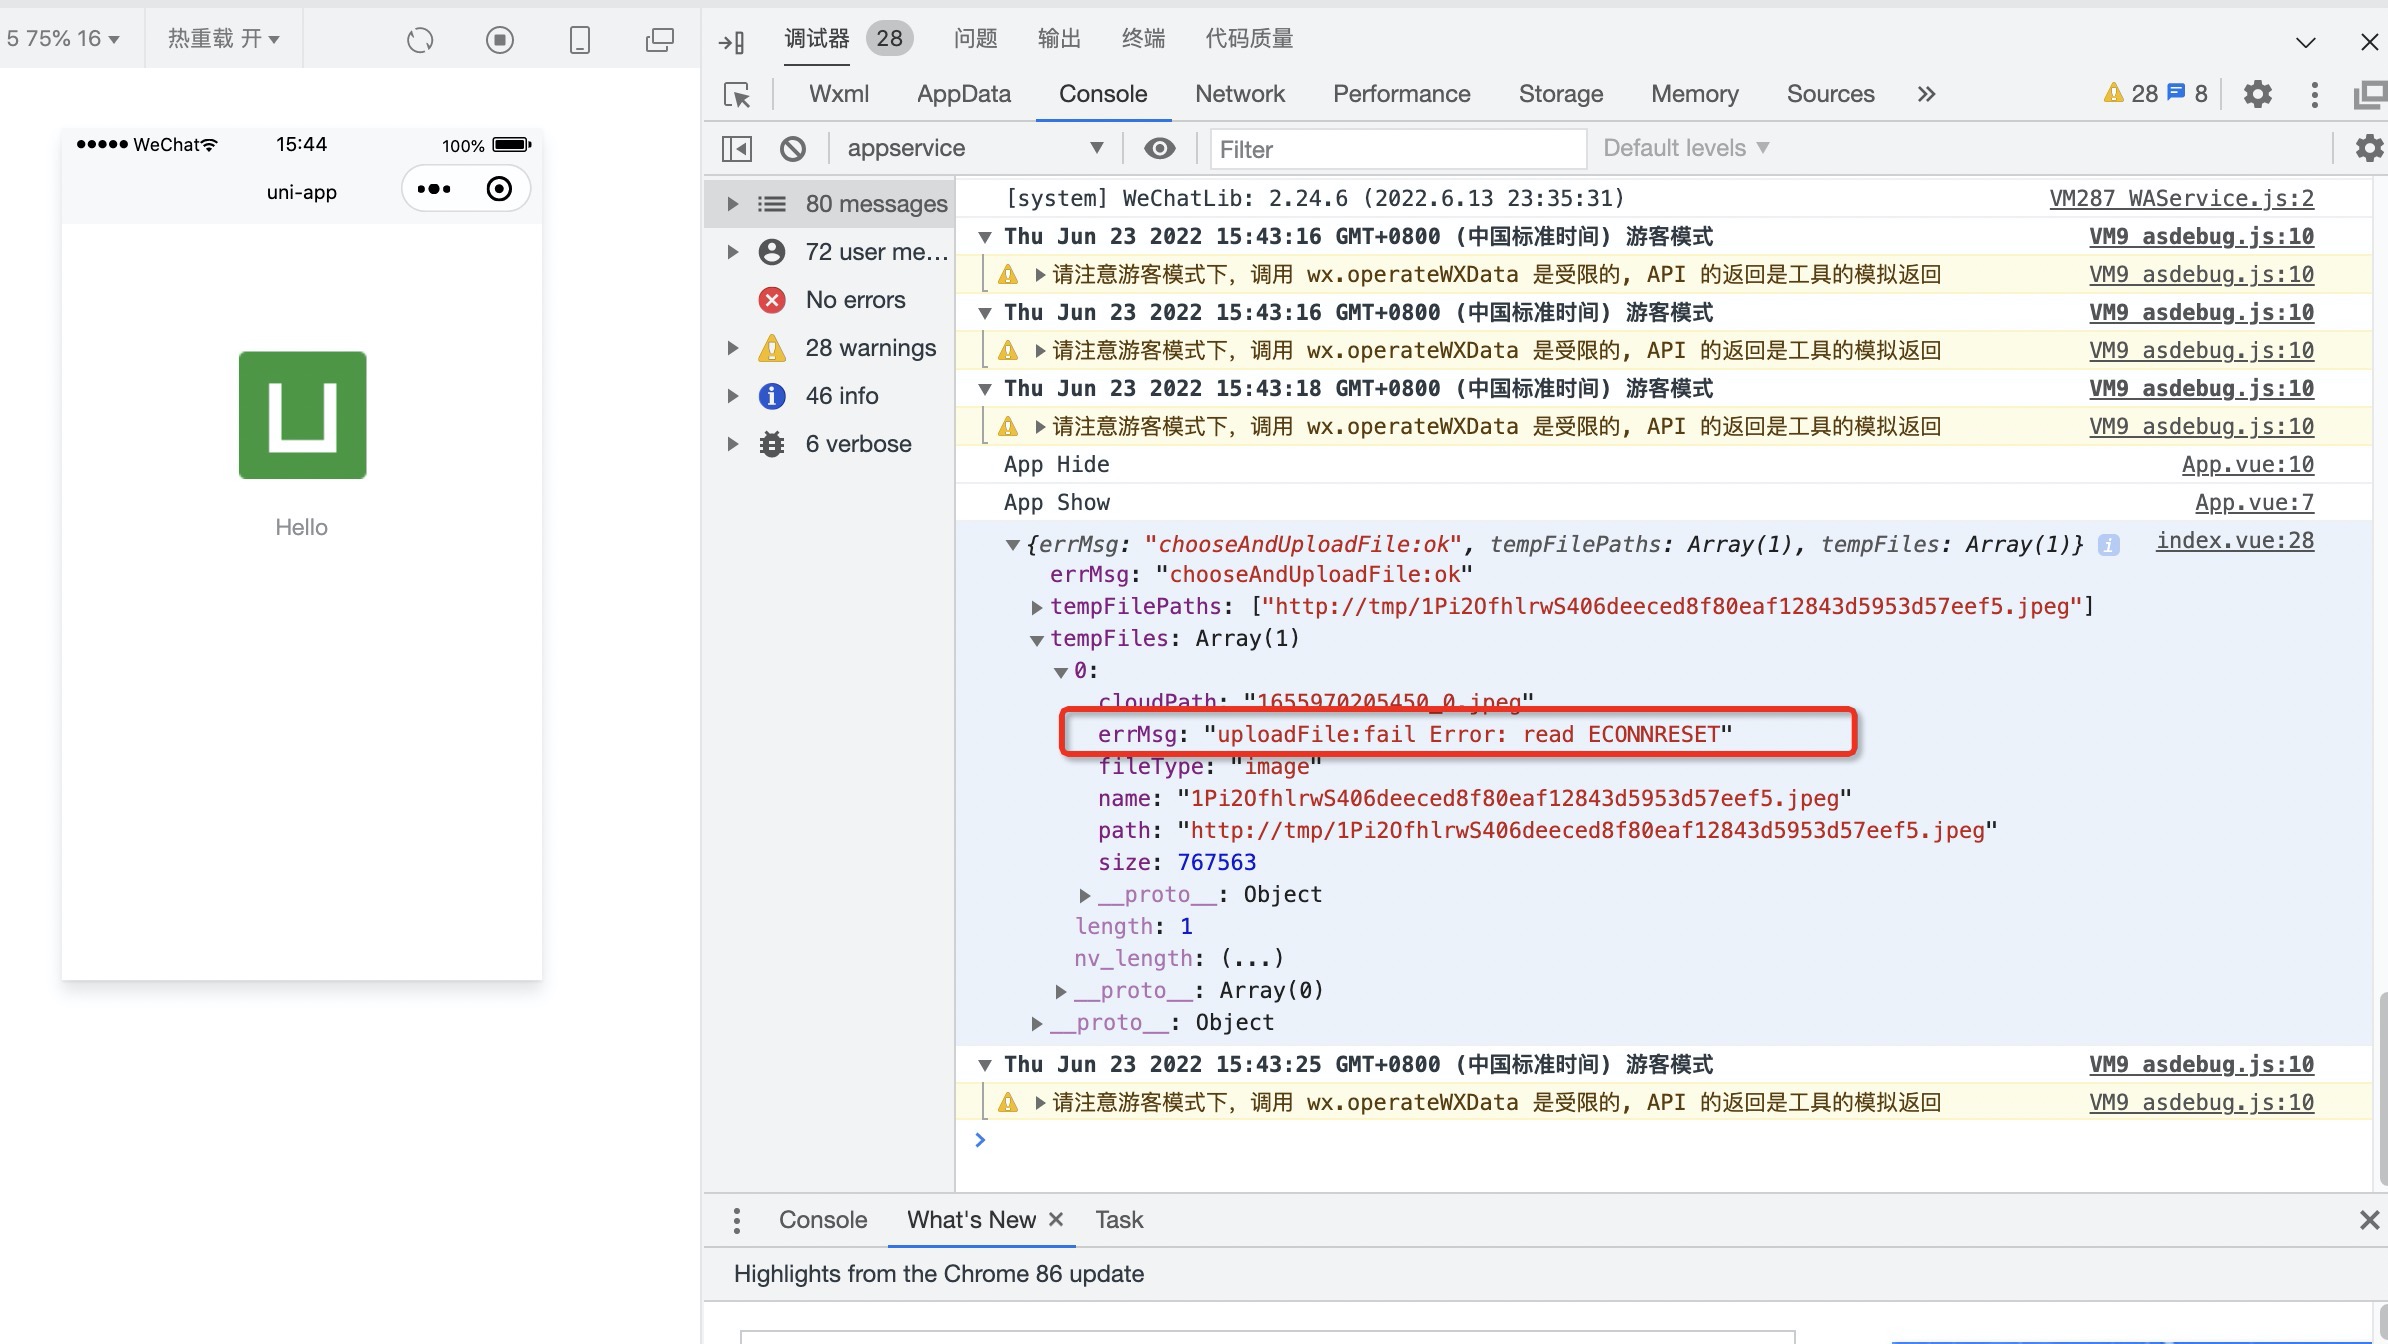The width and height of the screenshot is (2388, 1344).
Task: Click the stop record circle icon
Action: (500, 40)
